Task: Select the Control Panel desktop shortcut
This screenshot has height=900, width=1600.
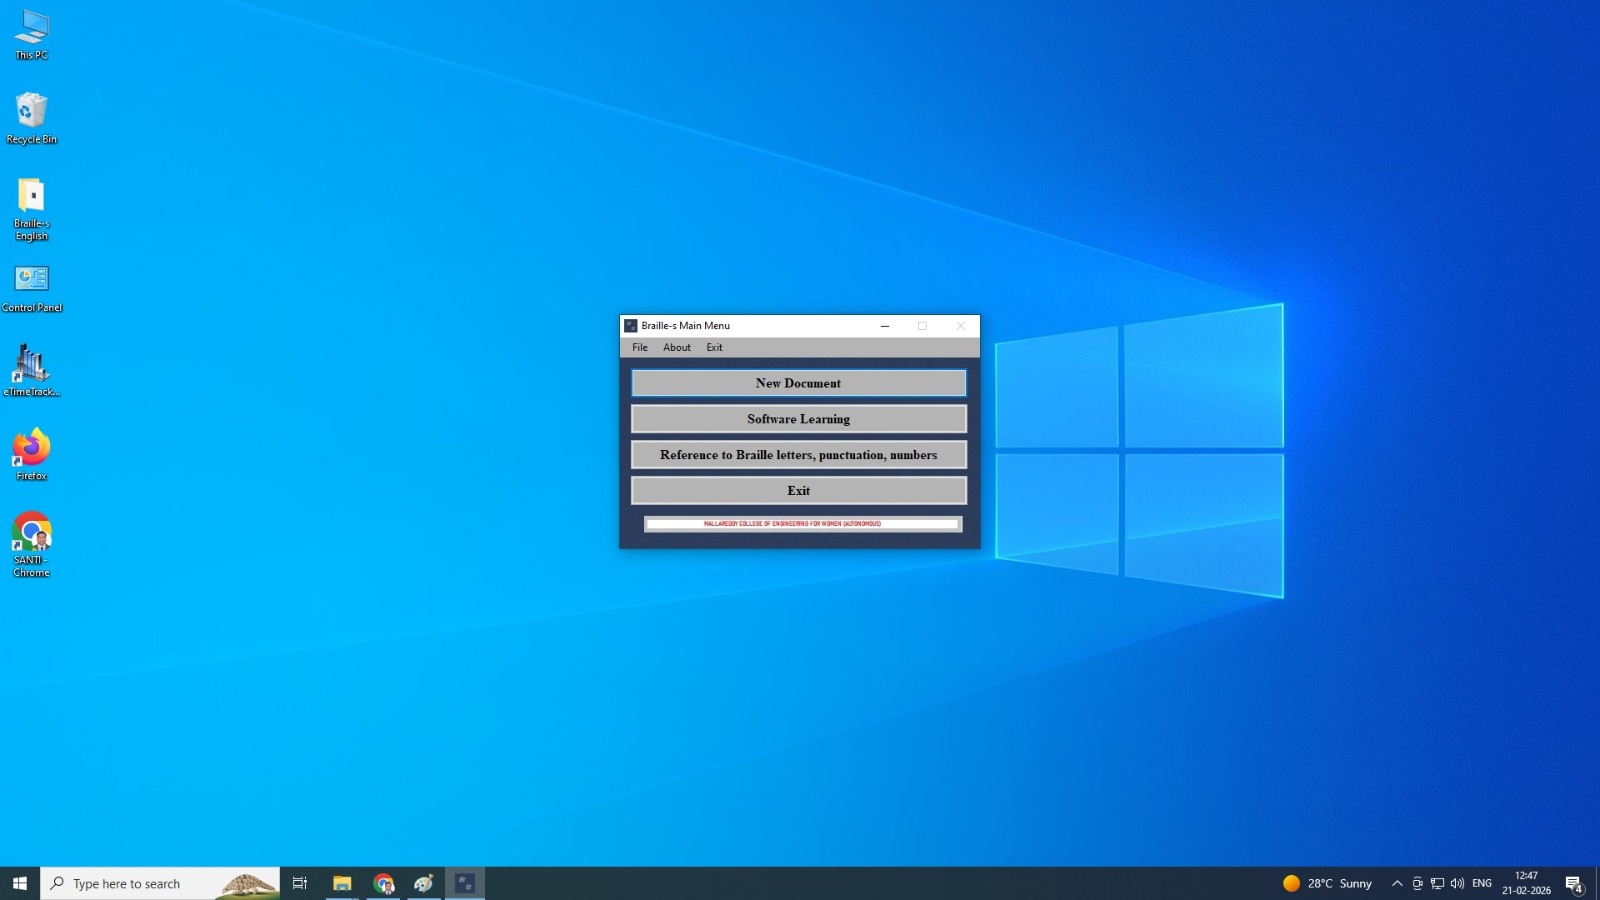Action: click(x=31, y=289)
